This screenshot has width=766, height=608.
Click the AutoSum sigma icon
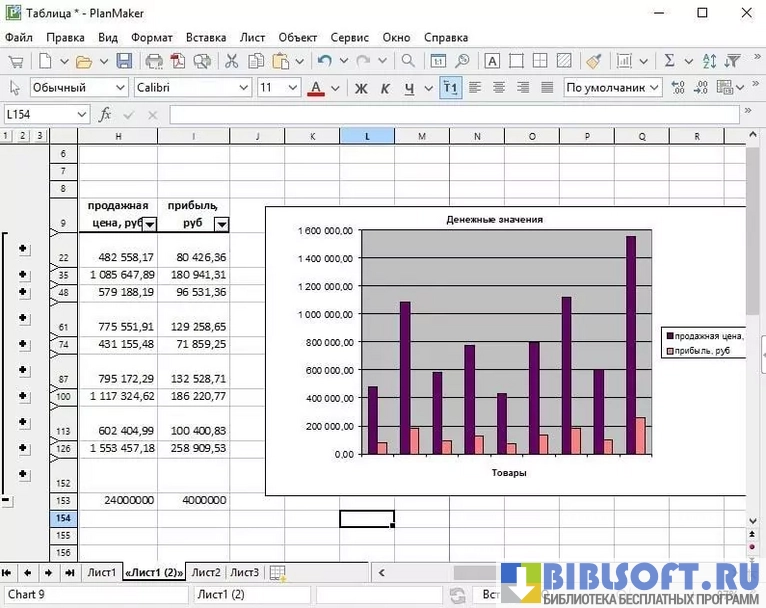coord(670,61)
